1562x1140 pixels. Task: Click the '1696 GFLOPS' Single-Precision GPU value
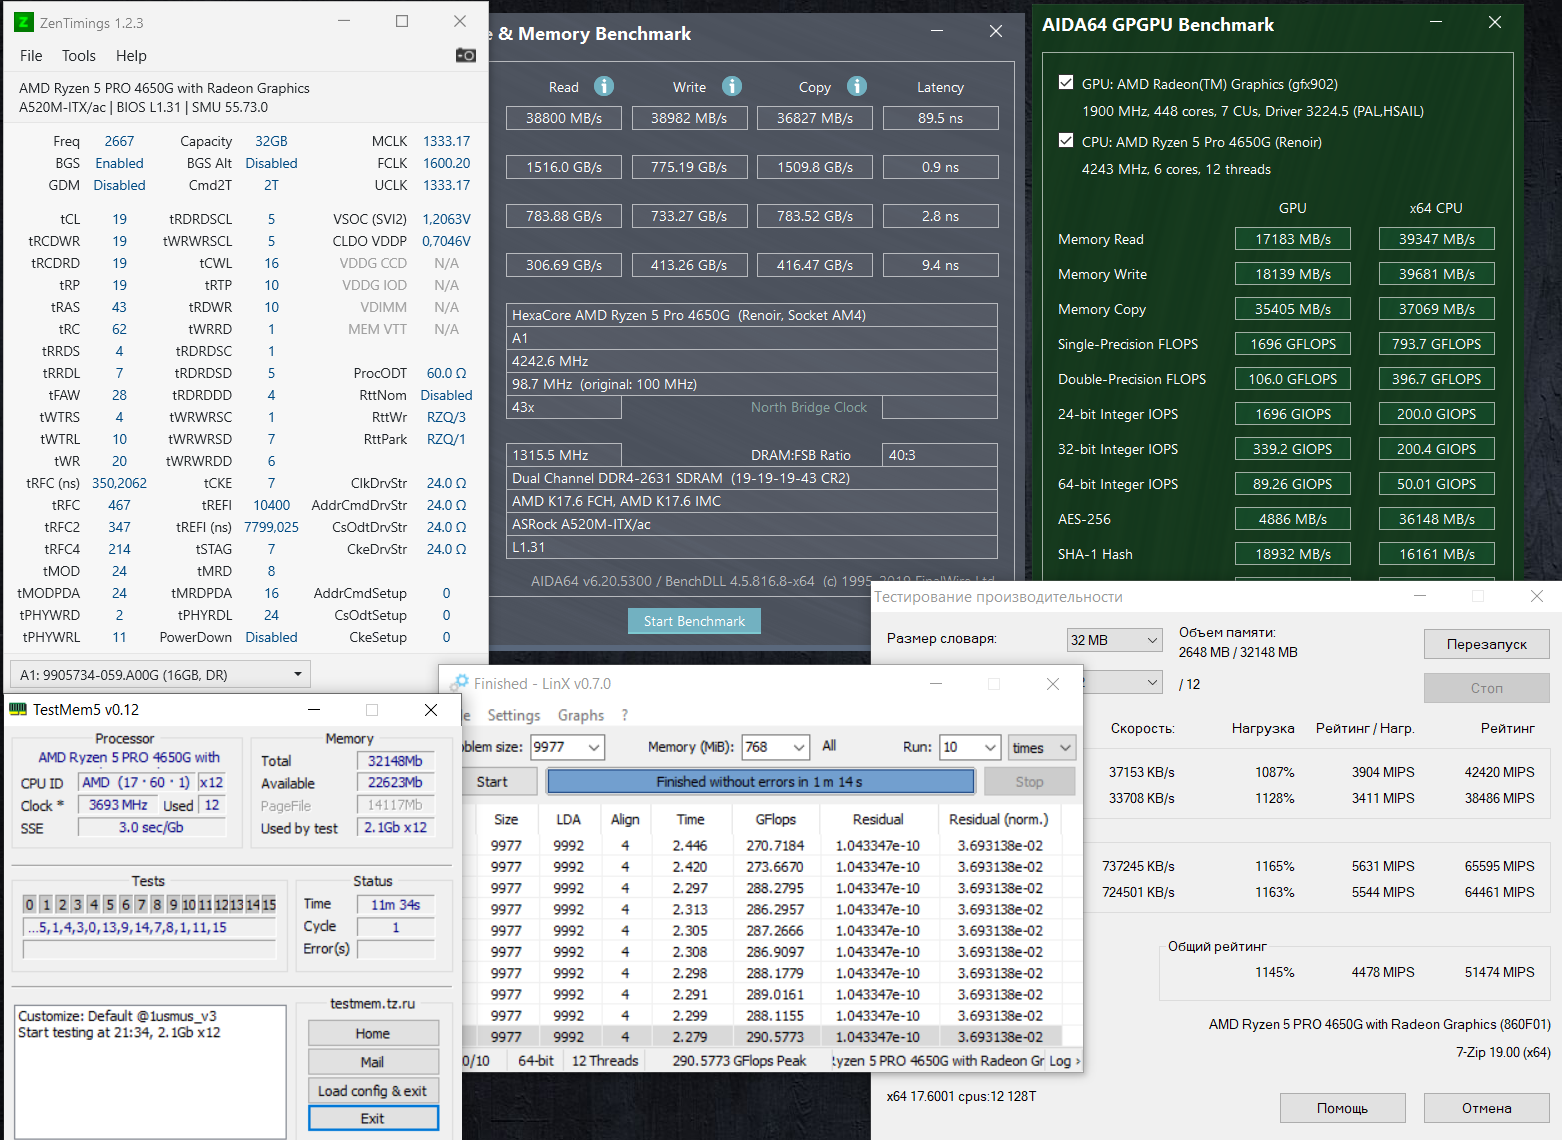point(1293,344)
